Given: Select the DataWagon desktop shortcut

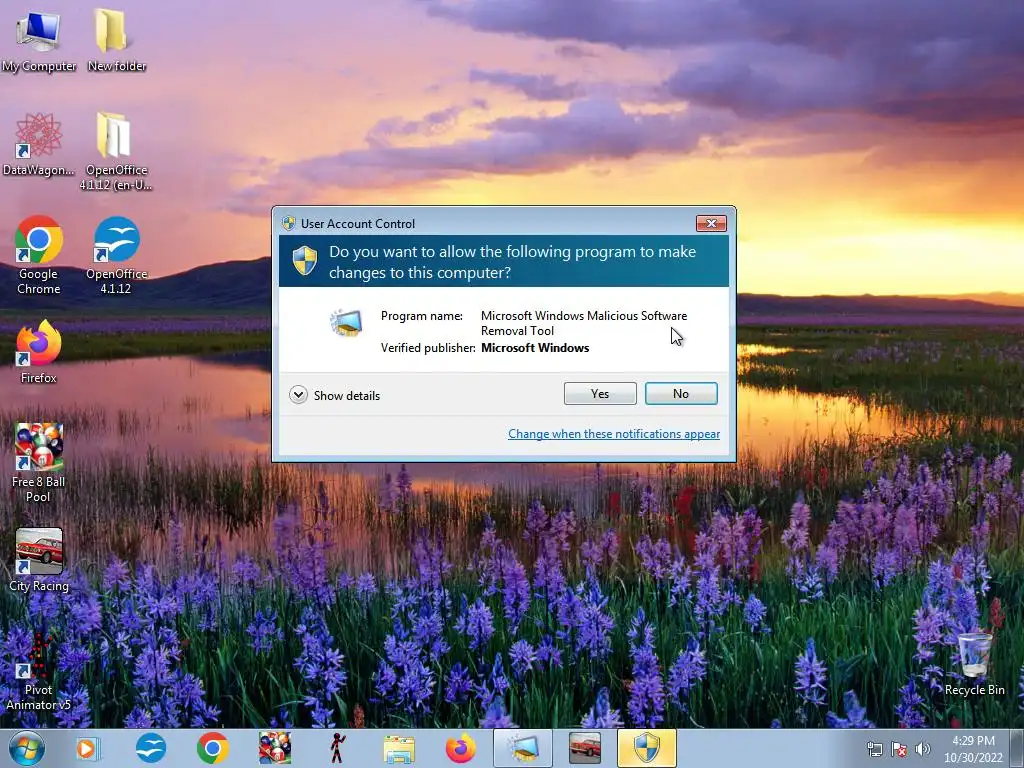Looking at the screenshot, I should (x=39, y=144).
